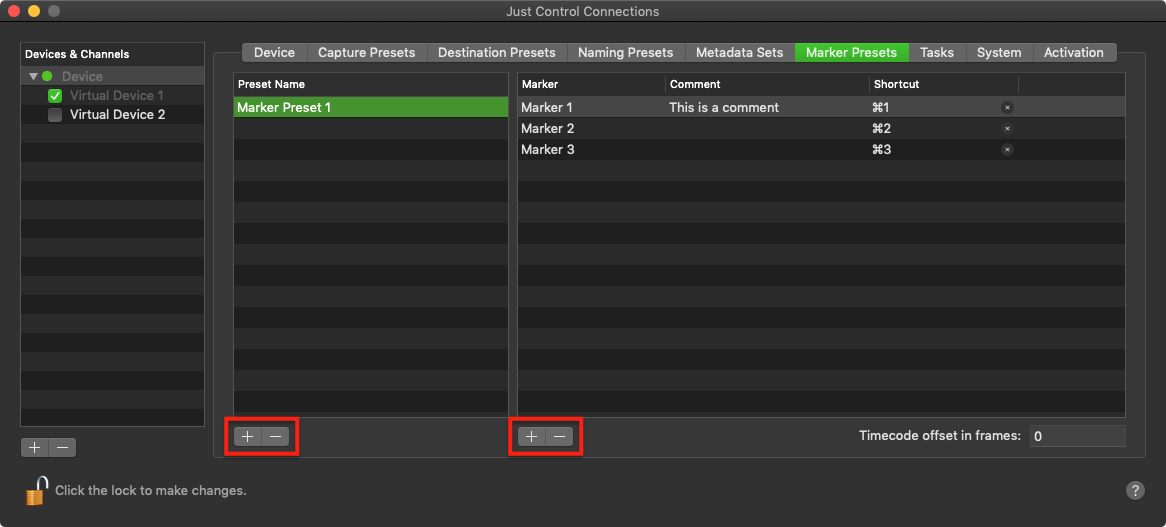Remove the selected marker preset
The image size is (1166, 527).
tap(275, 437)
